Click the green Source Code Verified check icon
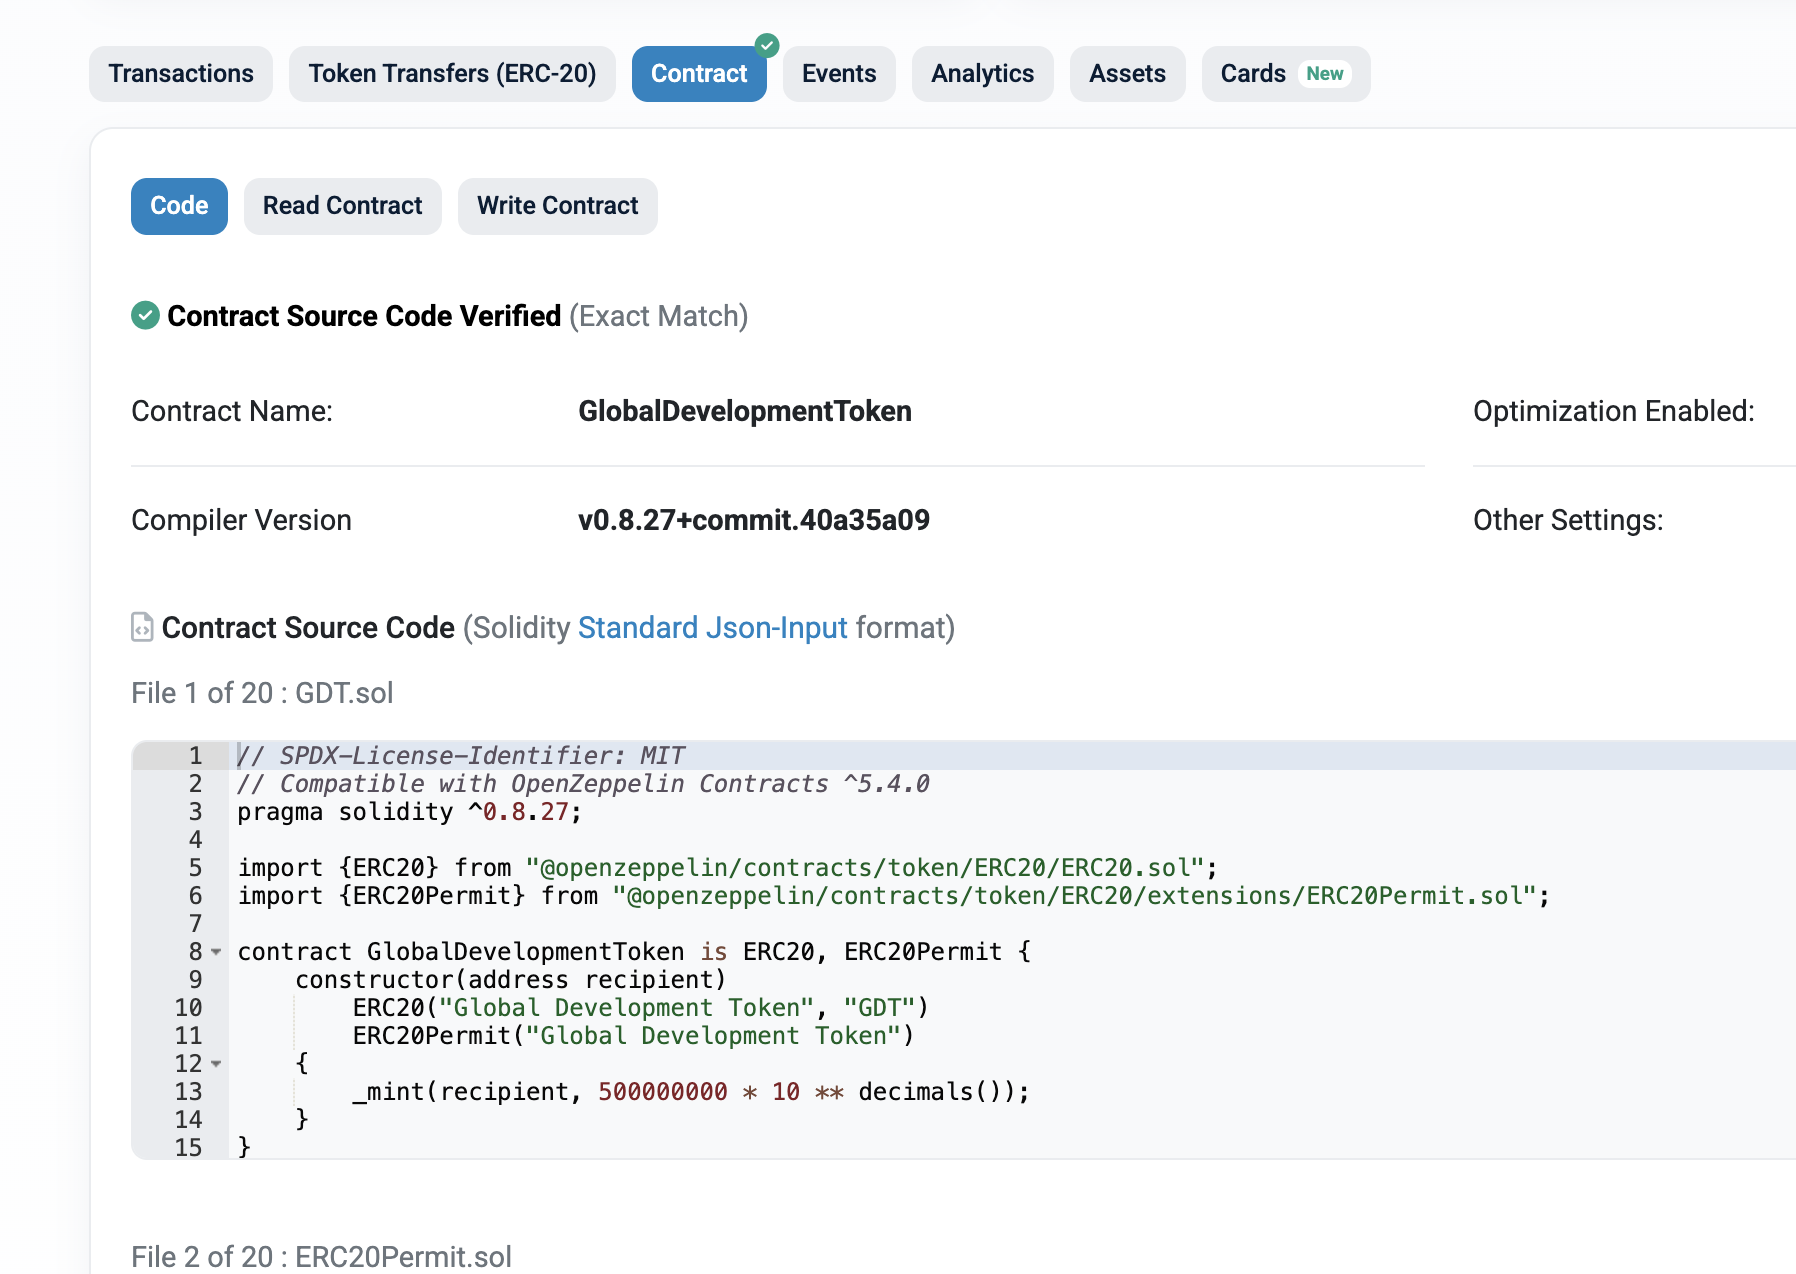 145,316
